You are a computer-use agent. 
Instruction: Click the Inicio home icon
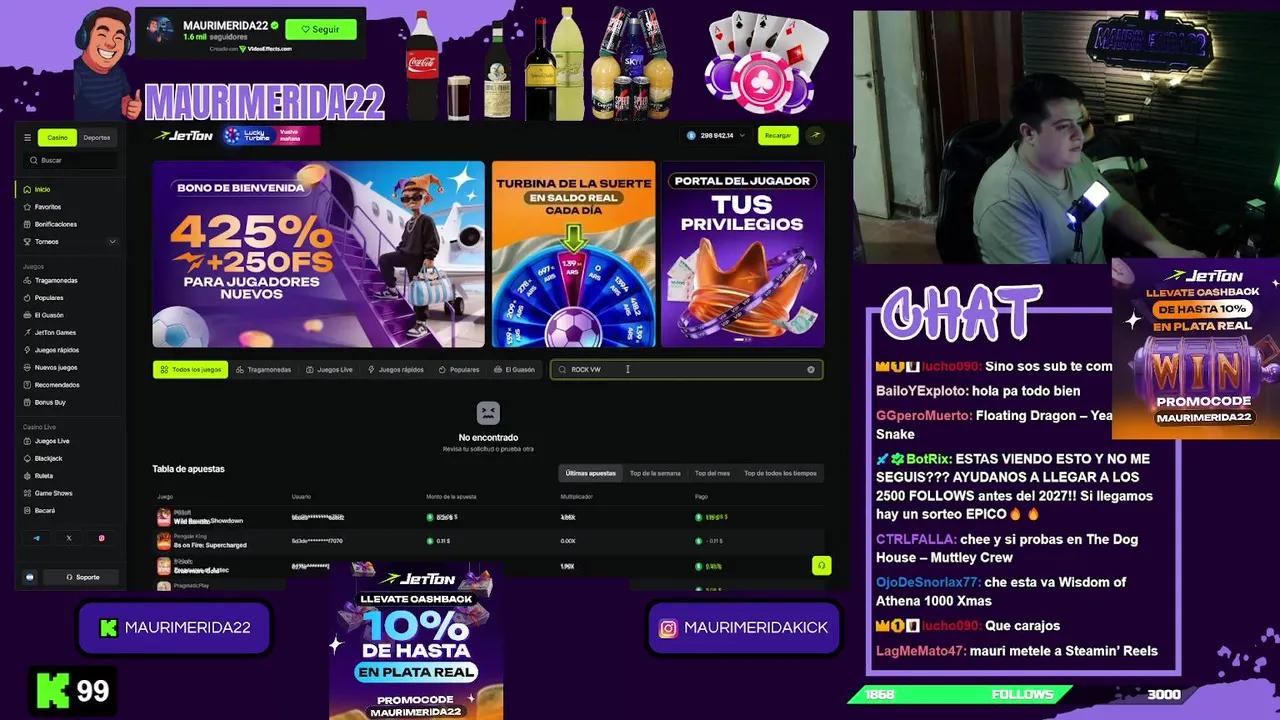point(27,189)
